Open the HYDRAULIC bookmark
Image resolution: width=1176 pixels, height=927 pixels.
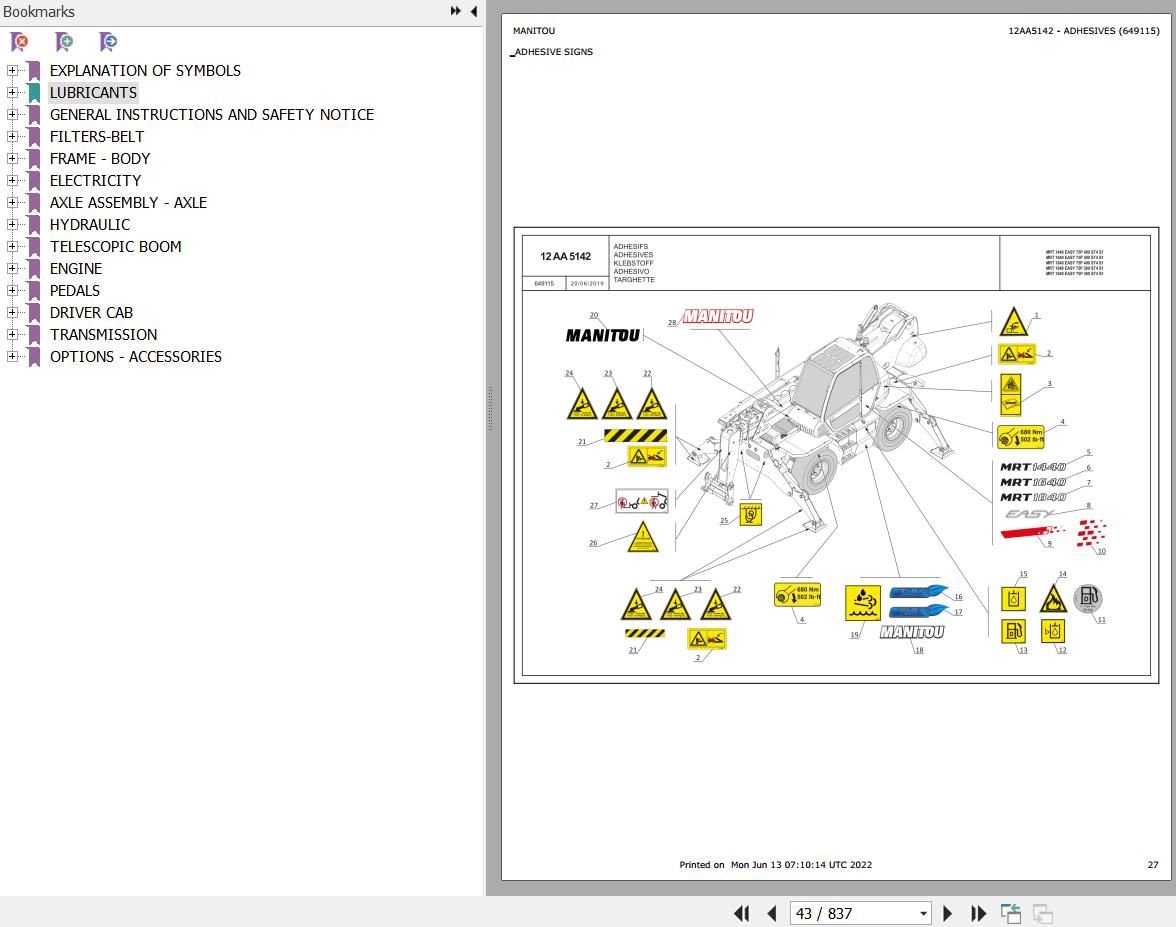pyautogui.click(x=90, y=224)
